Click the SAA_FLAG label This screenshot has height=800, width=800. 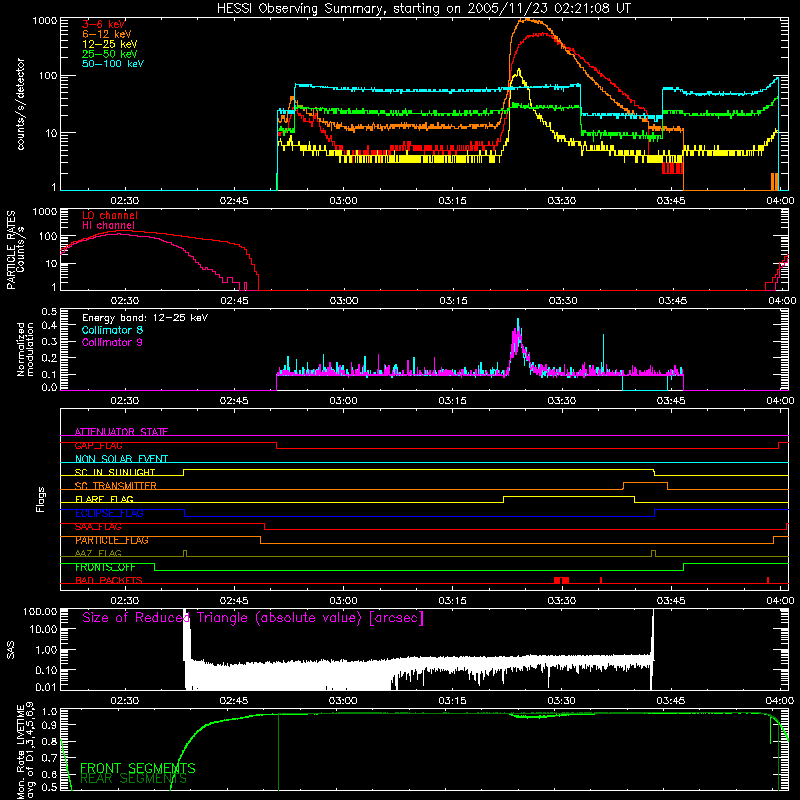[98, 527]
